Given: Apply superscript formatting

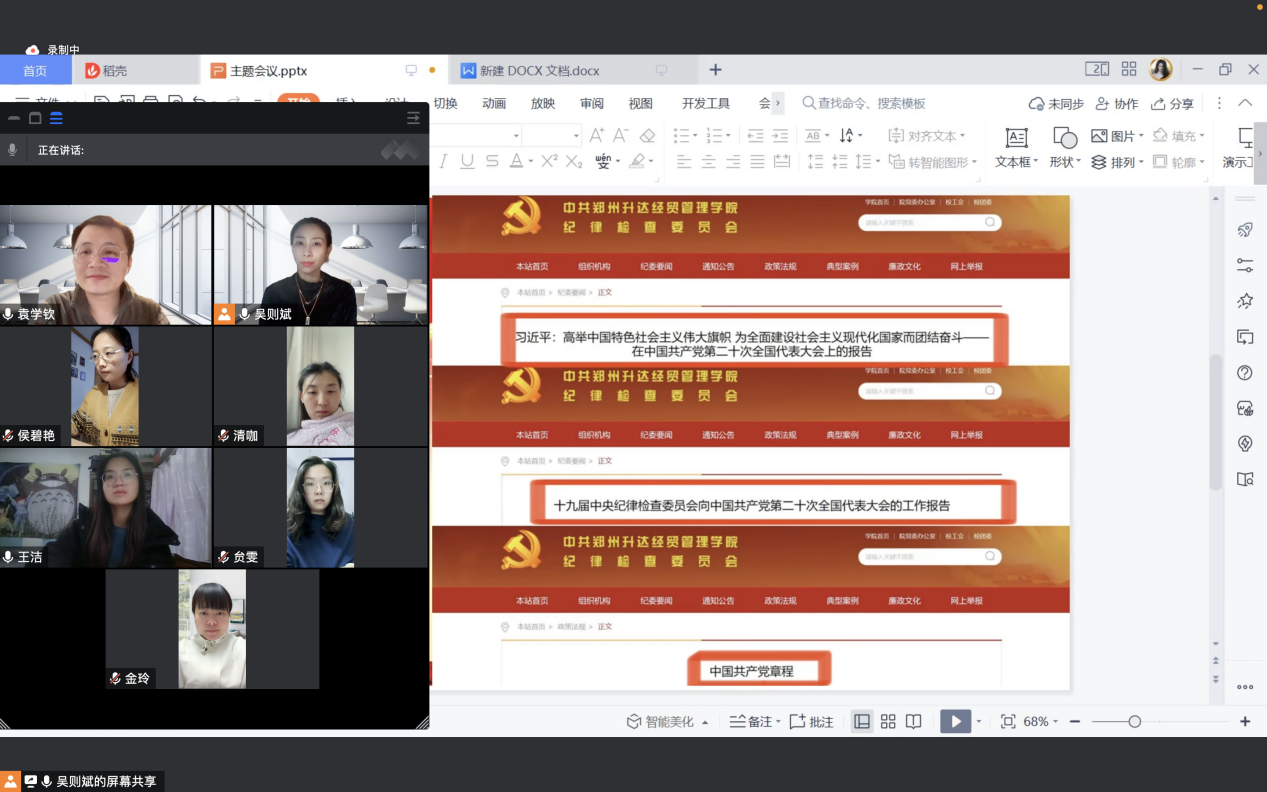Looking at the screenshot, I should coord(549,161).
